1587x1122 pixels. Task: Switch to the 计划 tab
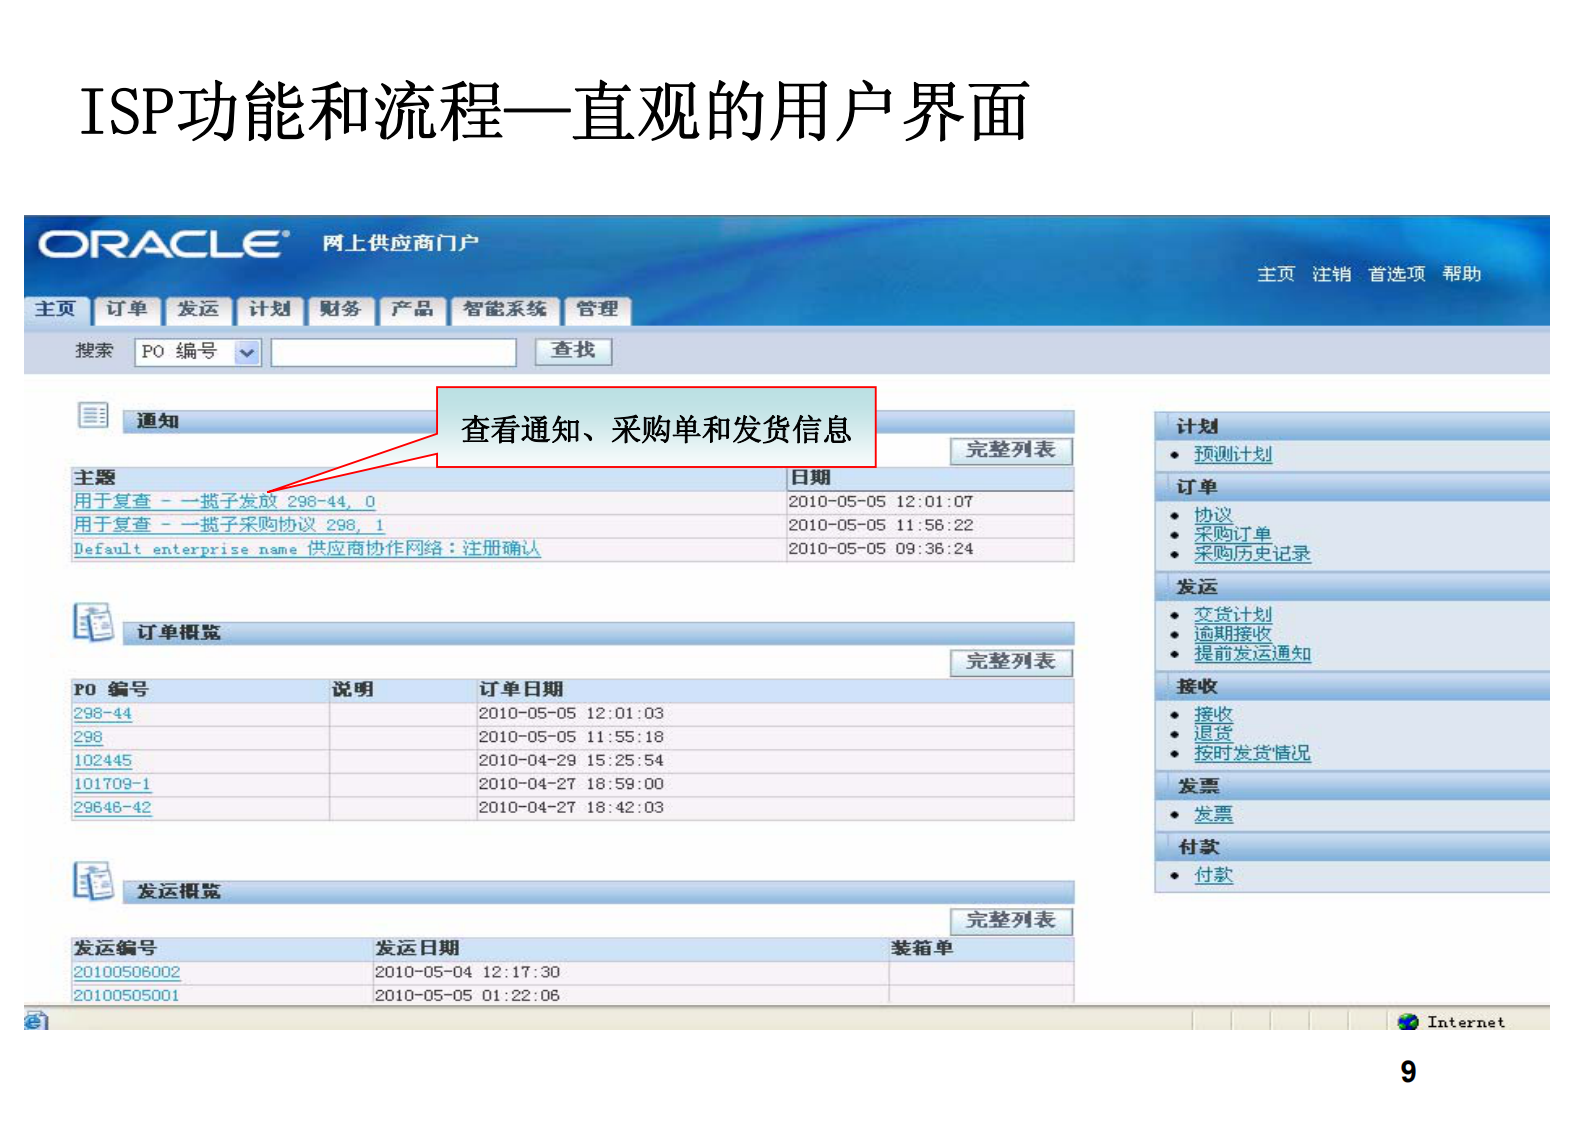click(269, 309)
